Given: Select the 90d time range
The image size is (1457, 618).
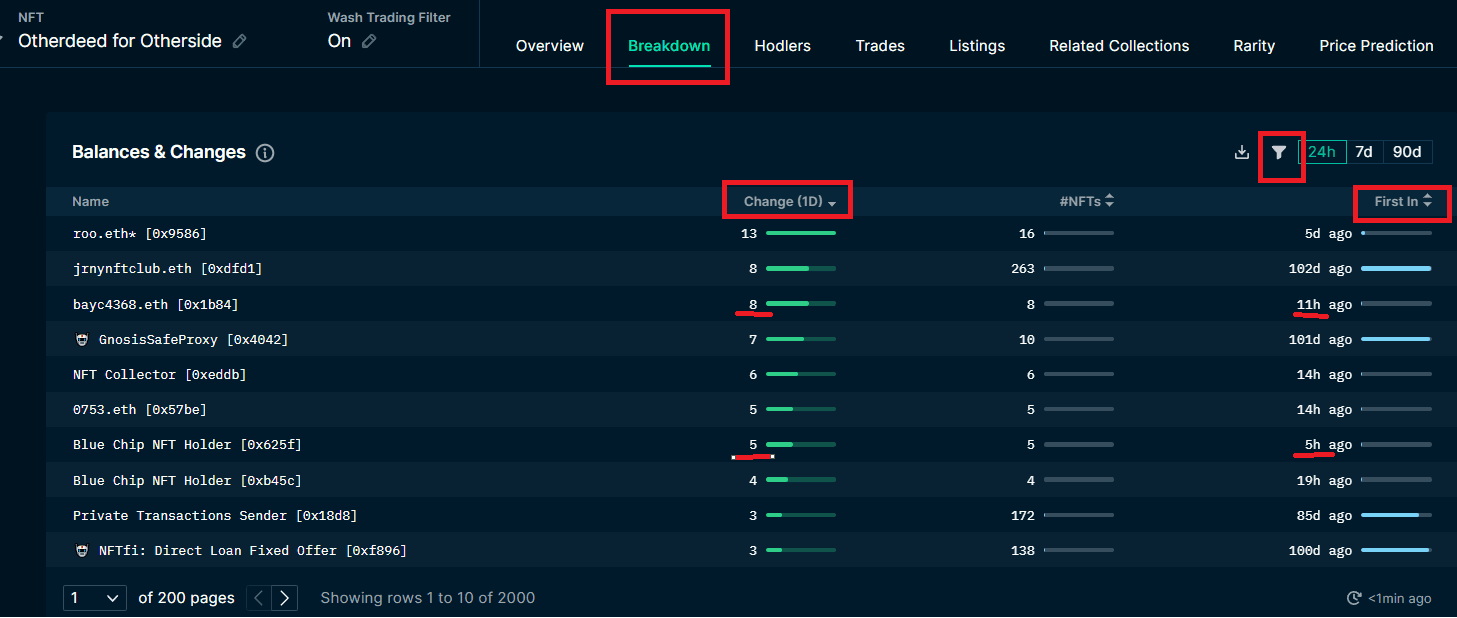Looking at the screenshot, I should [x=1407, y=152].
